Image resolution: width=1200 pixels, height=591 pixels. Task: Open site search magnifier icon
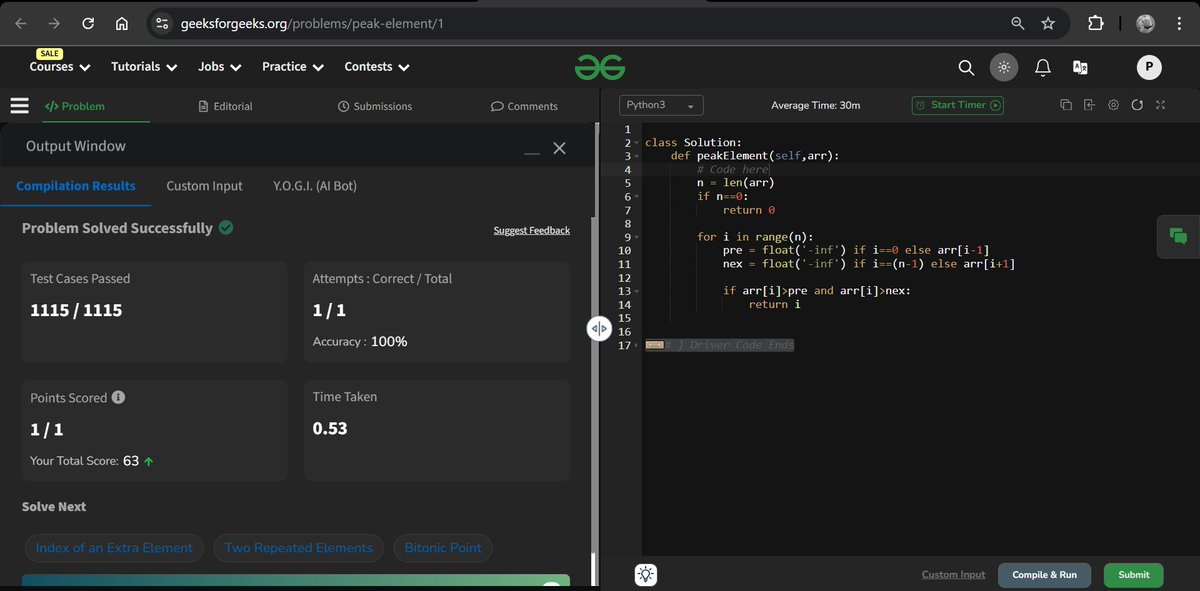click(966, 67)
